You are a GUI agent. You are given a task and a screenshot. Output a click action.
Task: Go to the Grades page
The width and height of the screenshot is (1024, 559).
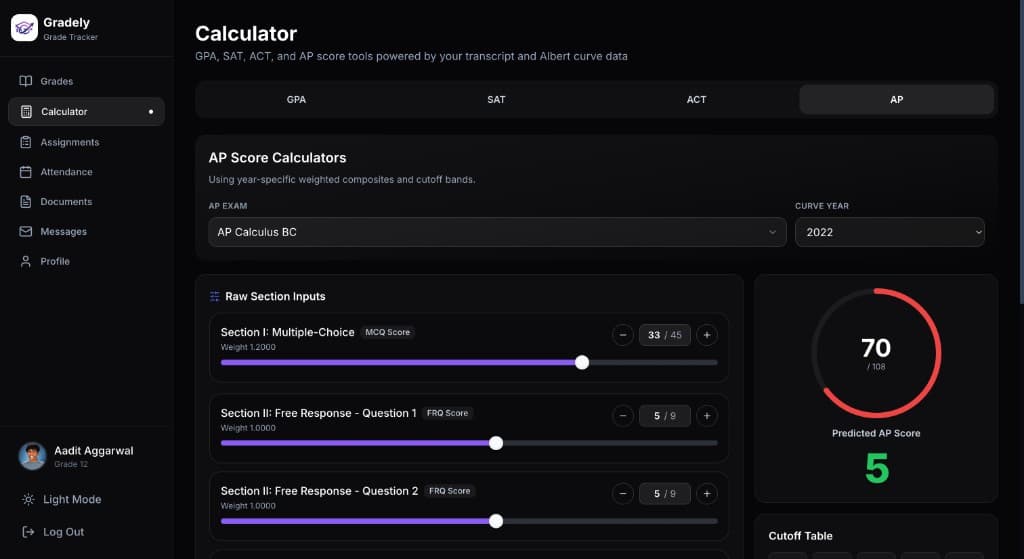click(86, 81)
